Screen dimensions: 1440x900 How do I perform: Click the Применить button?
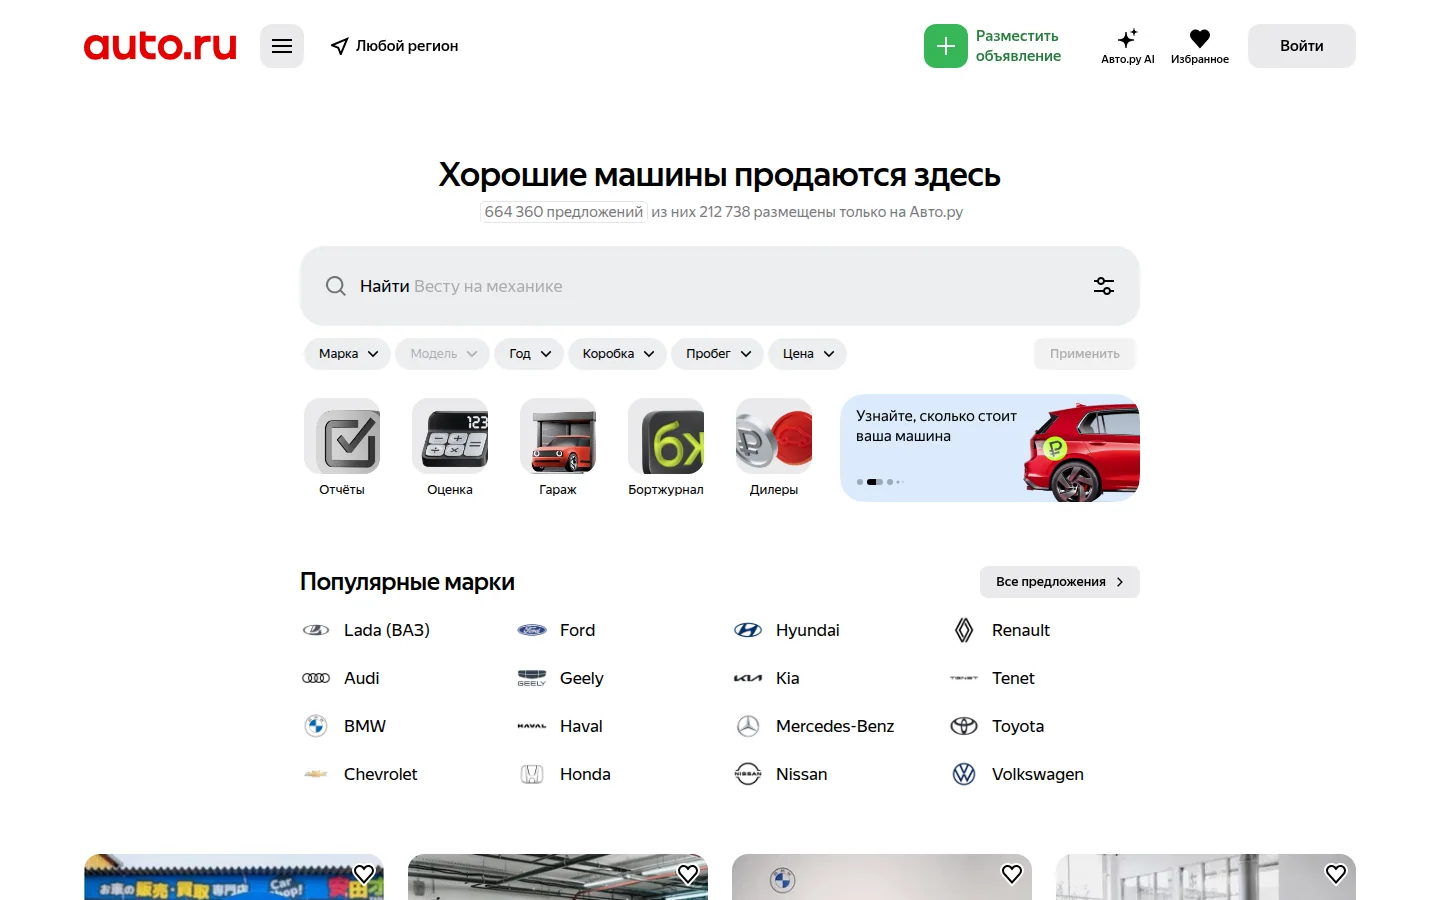click(1085, 354)
